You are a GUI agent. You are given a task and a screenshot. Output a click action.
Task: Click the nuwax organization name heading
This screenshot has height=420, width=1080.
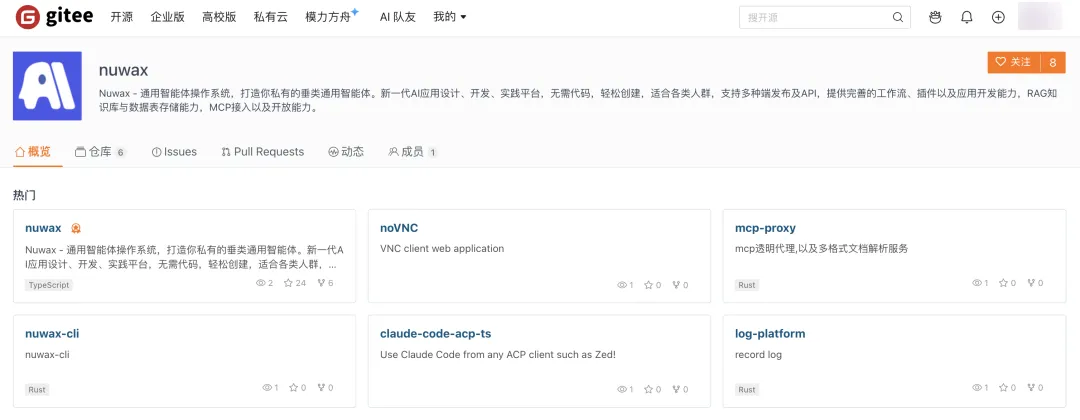123,70
